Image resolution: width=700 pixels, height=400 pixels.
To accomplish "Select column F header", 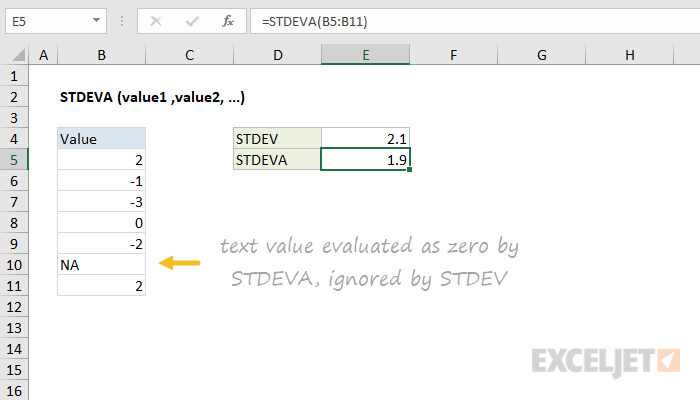I will [453, 55].
